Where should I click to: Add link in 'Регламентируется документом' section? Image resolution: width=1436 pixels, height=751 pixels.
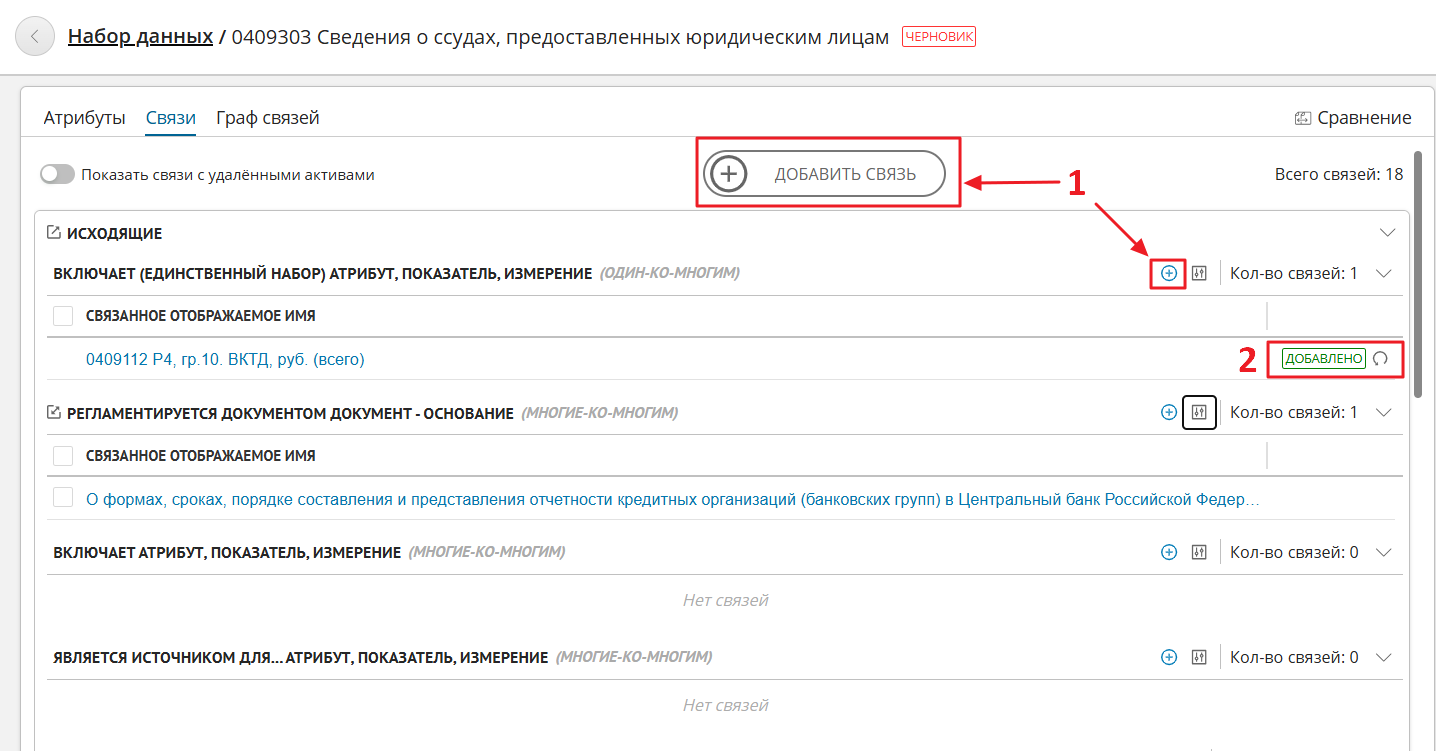pyautogui.click(x=1168, y=412)
